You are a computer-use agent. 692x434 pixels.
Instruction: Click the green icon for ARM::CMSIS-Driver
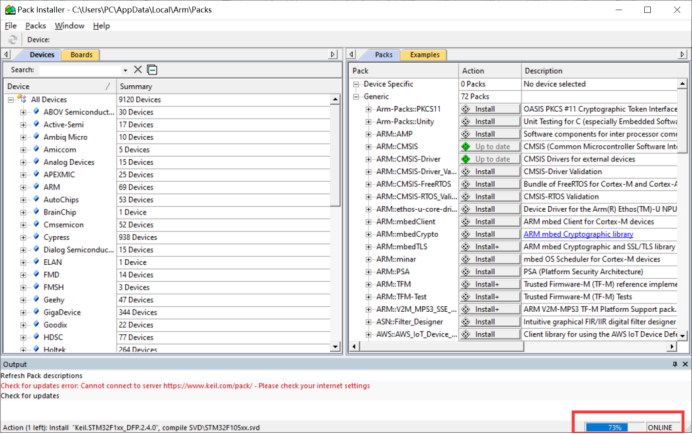[466, 159]
